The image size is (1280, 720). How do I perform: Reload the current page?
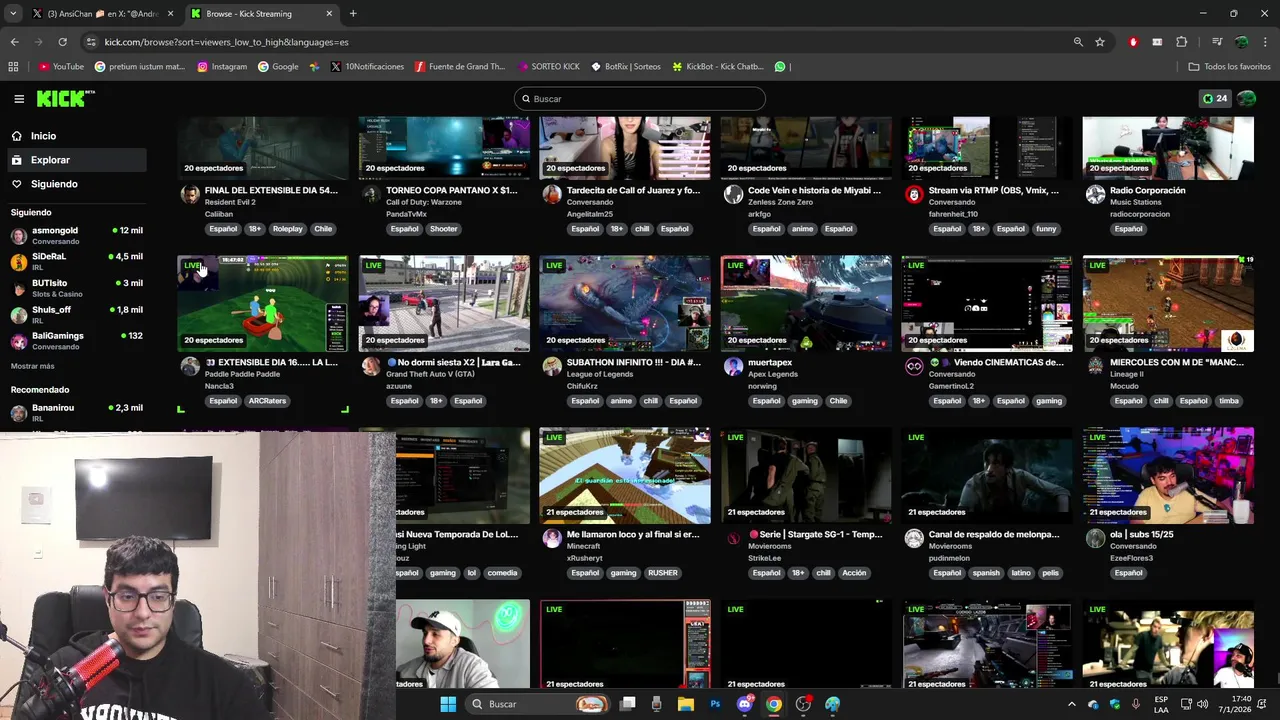click(x=62, y=42)
